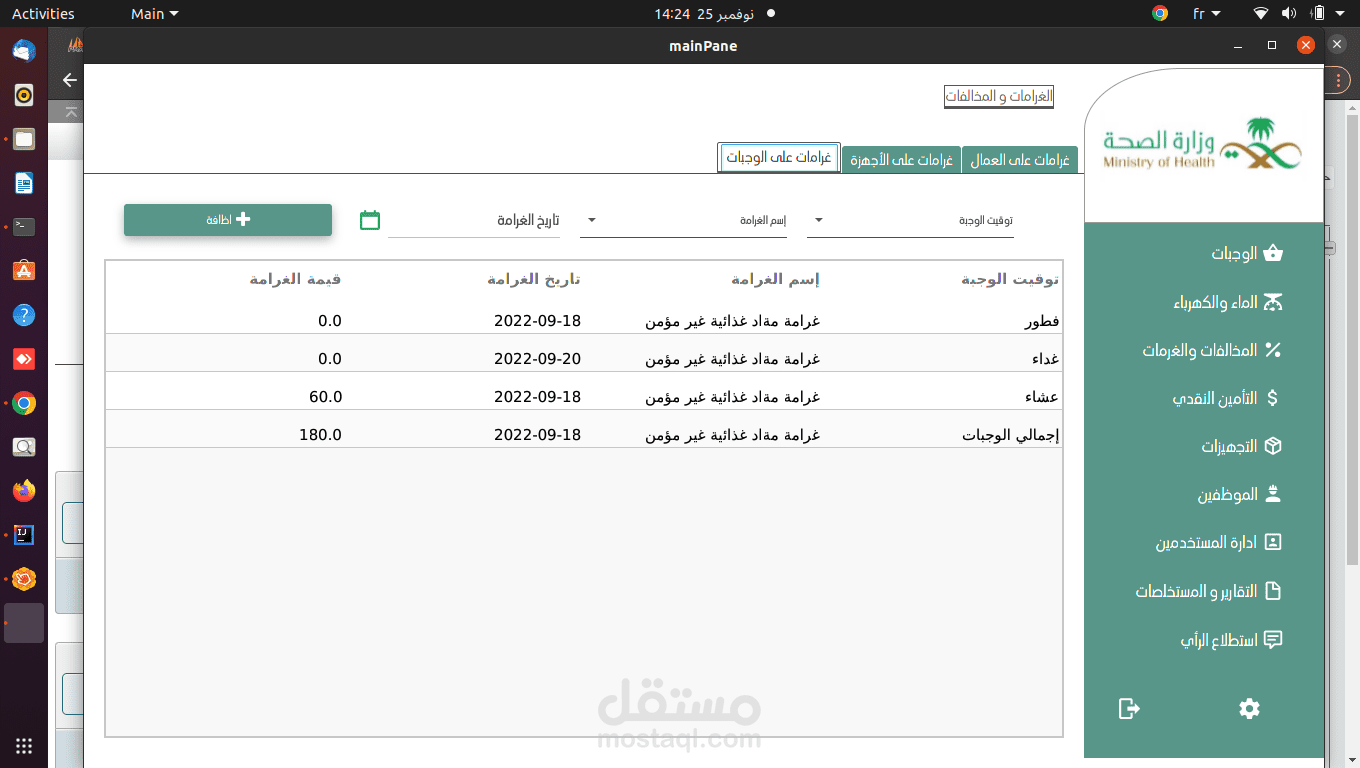Select the عشاء row cell

point(1042,397)
